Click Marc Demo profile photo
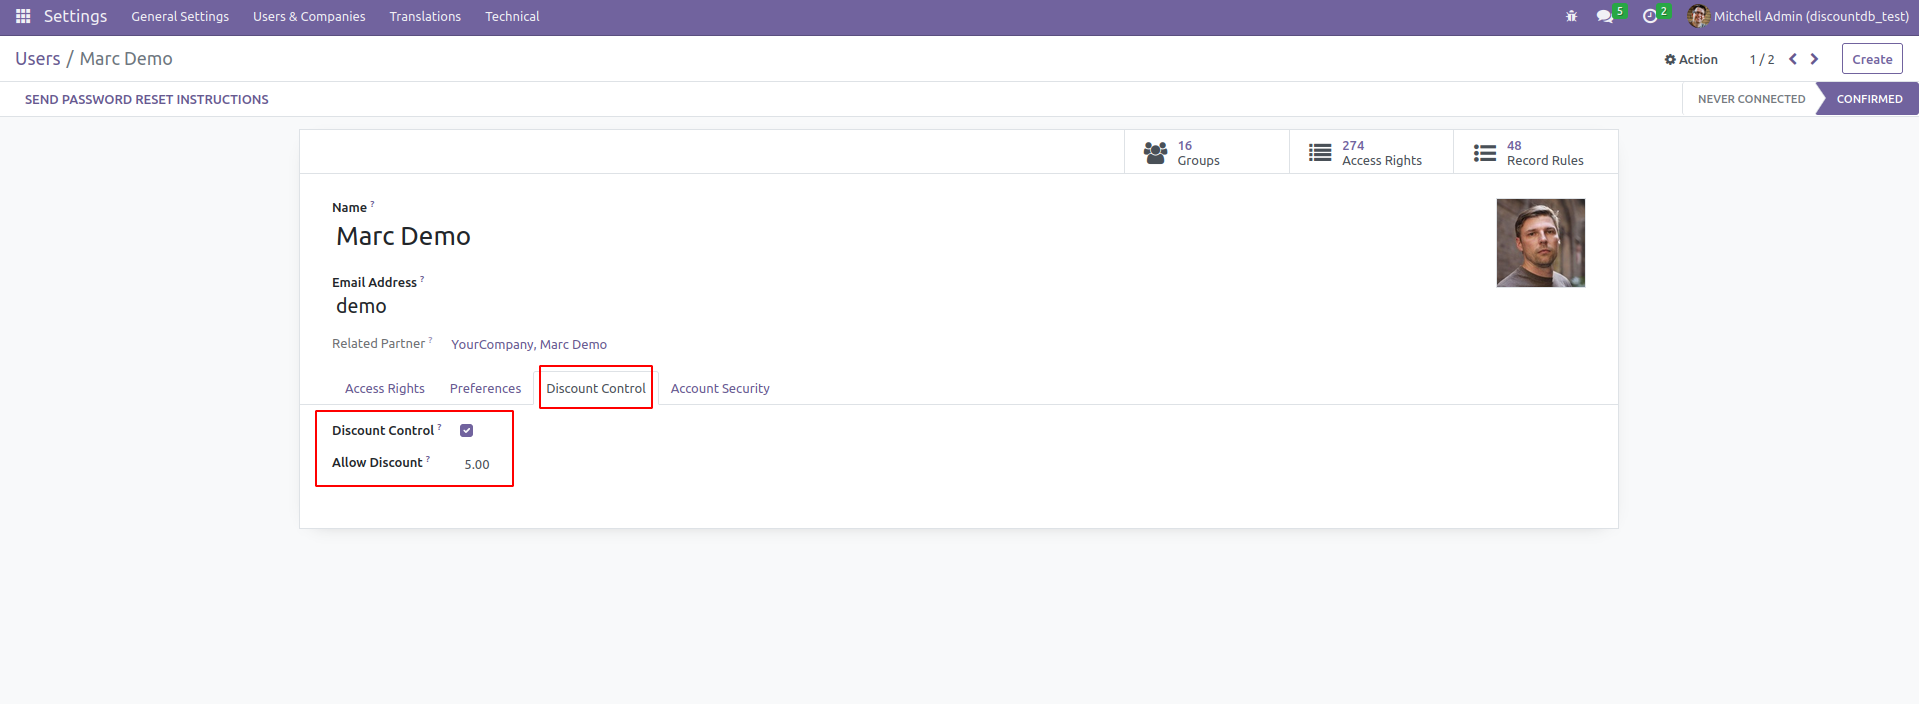Viewport: 1919px width, 704px height. 1540,243
